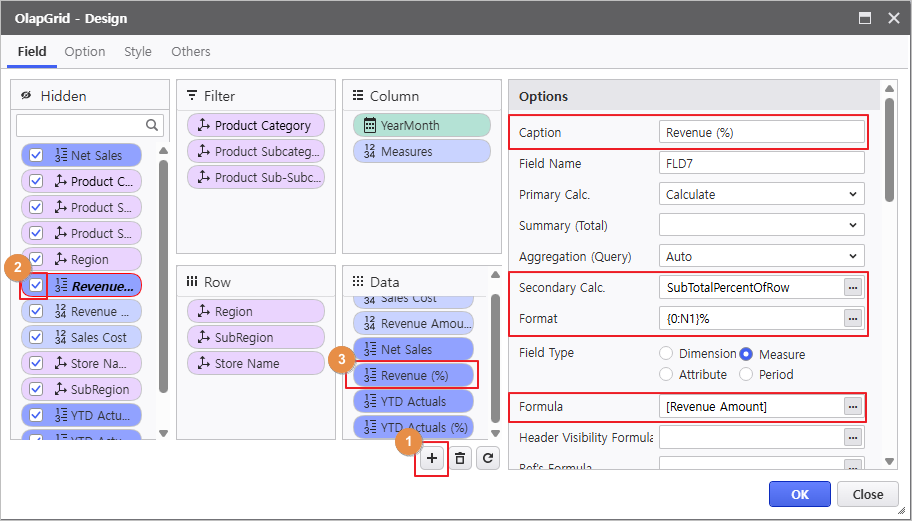This screenshot has width=912, height=521.
Task: Expand the Primary Calc. dropdown
Action: click(761, 194)
